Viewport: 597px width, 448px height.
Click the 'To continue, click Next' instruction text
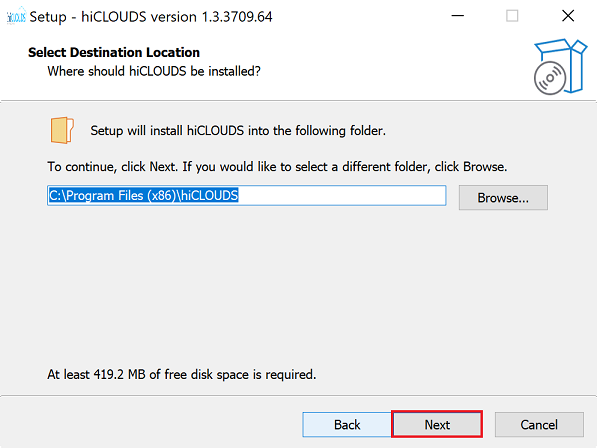pos(277,167)
